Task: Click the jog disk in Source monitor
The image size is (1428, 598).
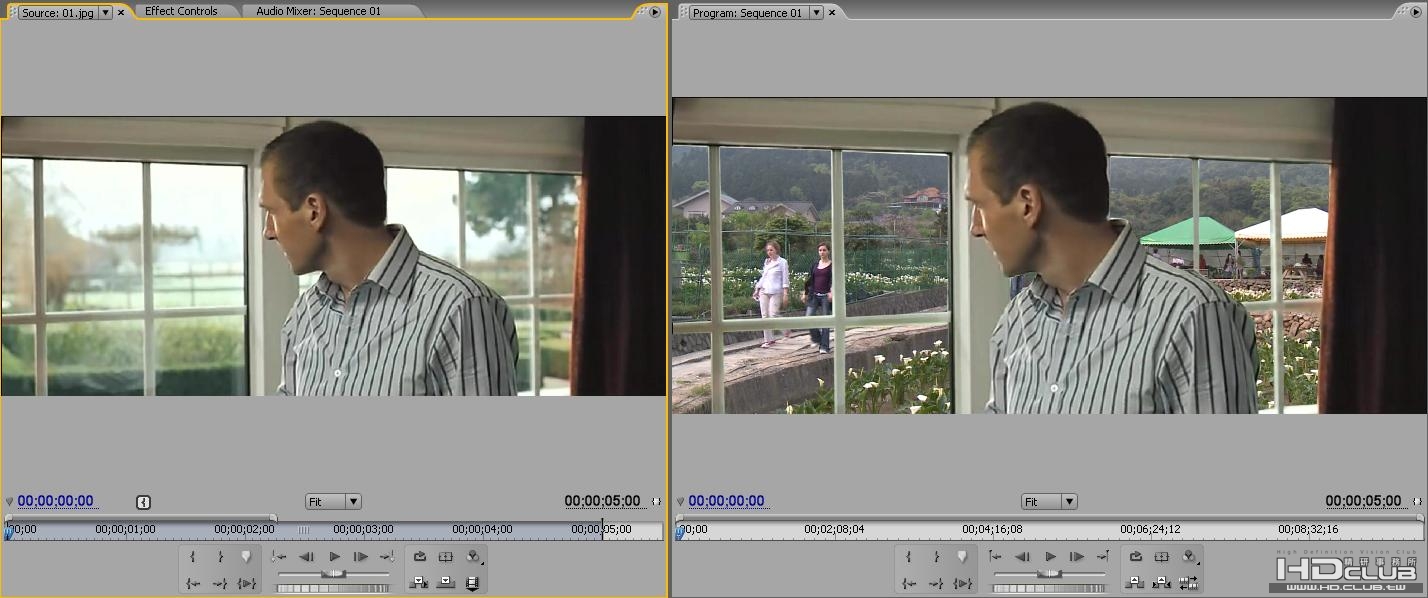Action: click(333, 588)
